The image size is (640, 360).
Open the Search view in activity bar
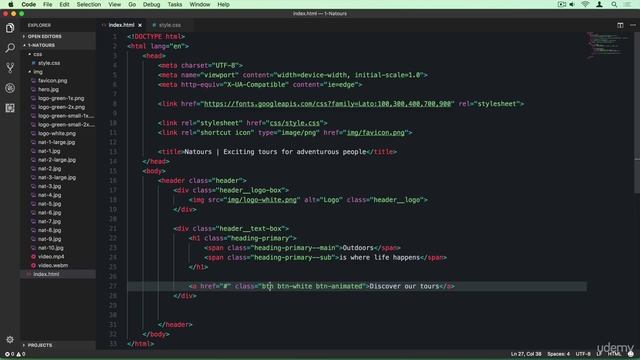pos(10,48)
